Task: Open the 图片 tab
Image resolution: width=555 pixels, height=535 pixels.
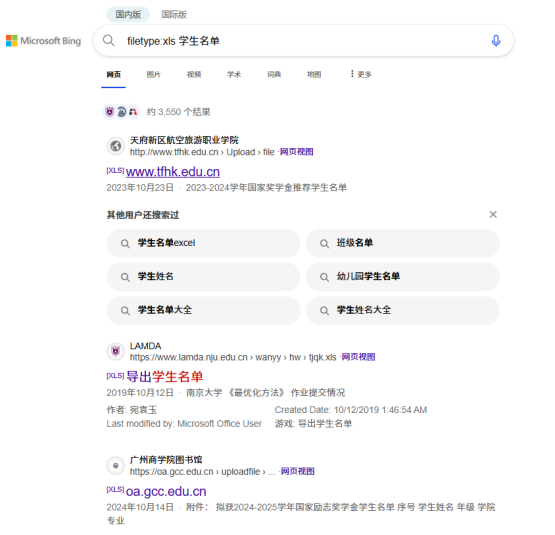Action: click(x=154, y=74)
